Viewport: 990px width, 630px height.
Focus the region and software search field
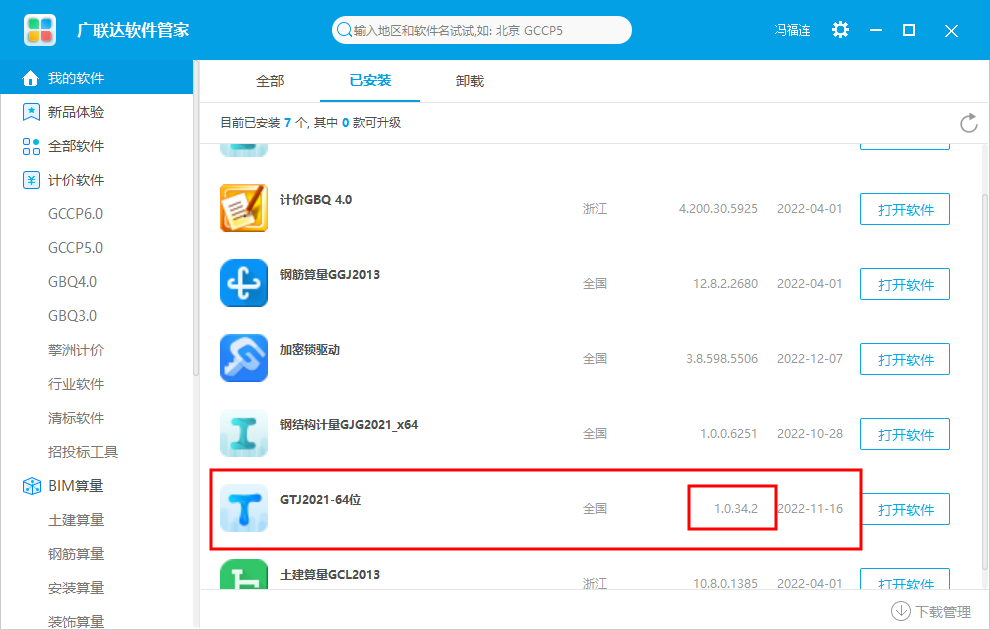point(482,30)
